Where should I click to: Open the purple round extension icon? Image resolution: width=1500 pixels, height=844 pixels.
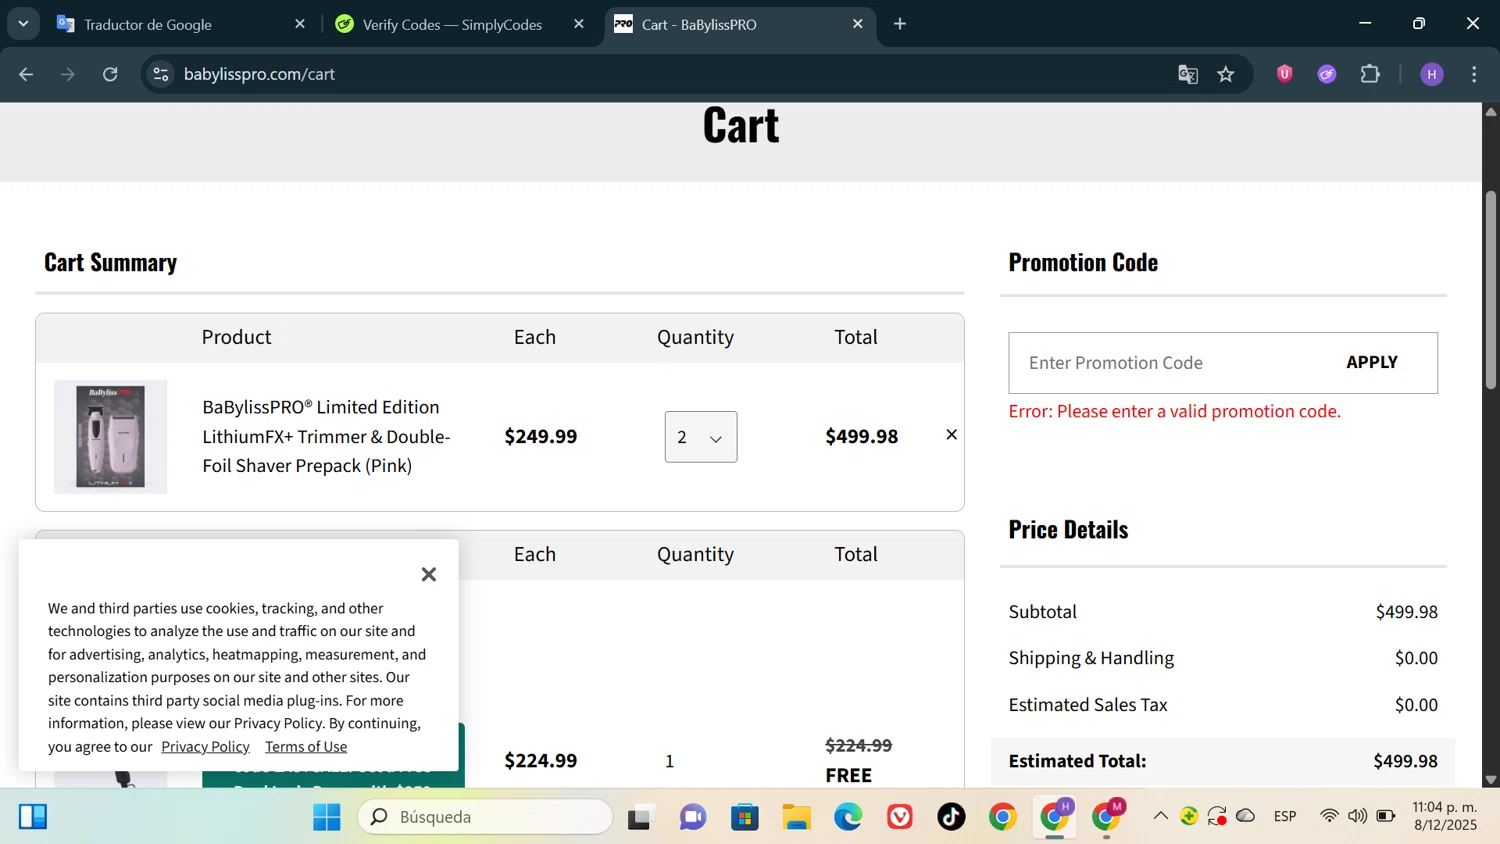(x=1327, y=74)
